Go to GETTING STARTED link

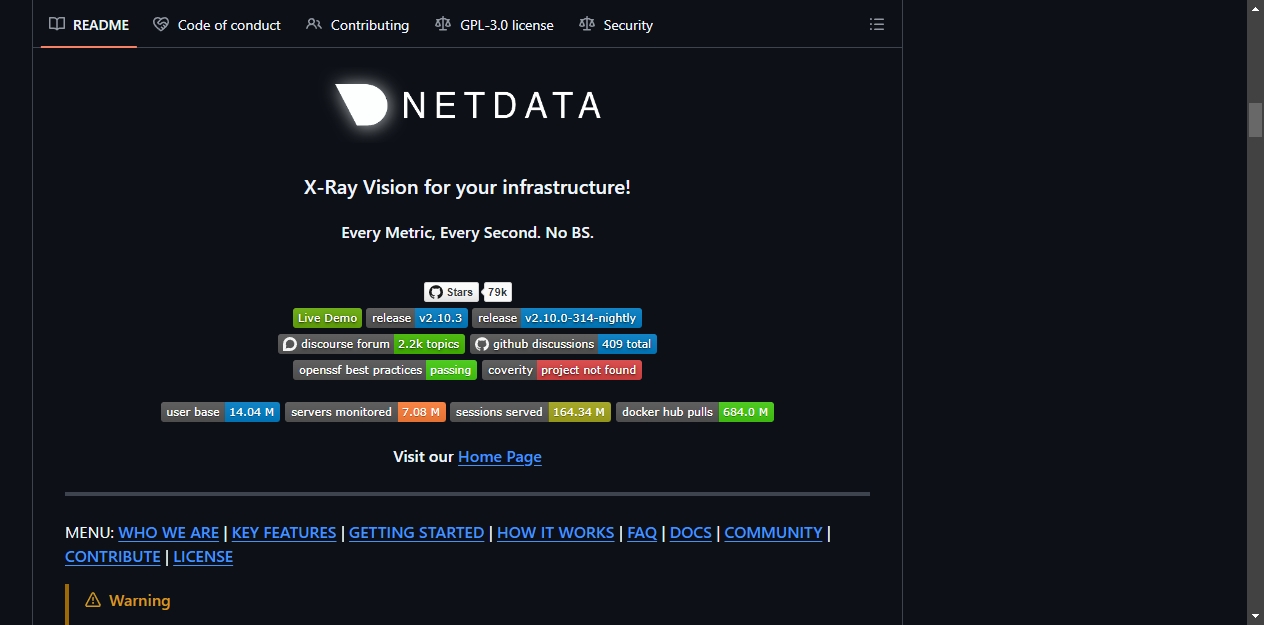click(x=417, y=533)
